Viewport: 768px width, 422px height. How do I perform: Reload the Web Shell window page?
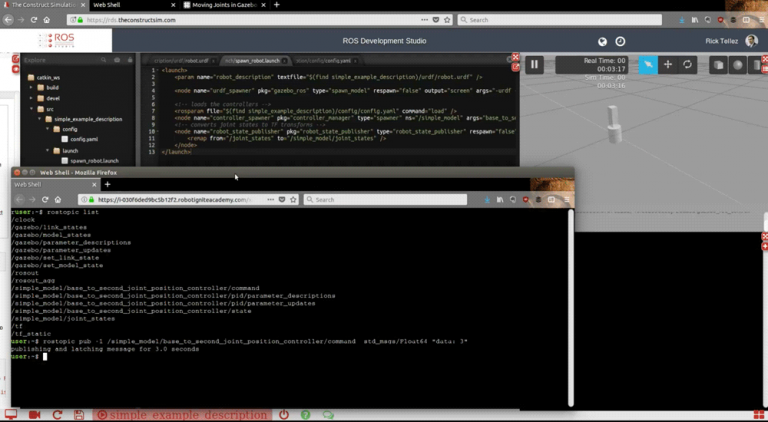pos(45,200)
